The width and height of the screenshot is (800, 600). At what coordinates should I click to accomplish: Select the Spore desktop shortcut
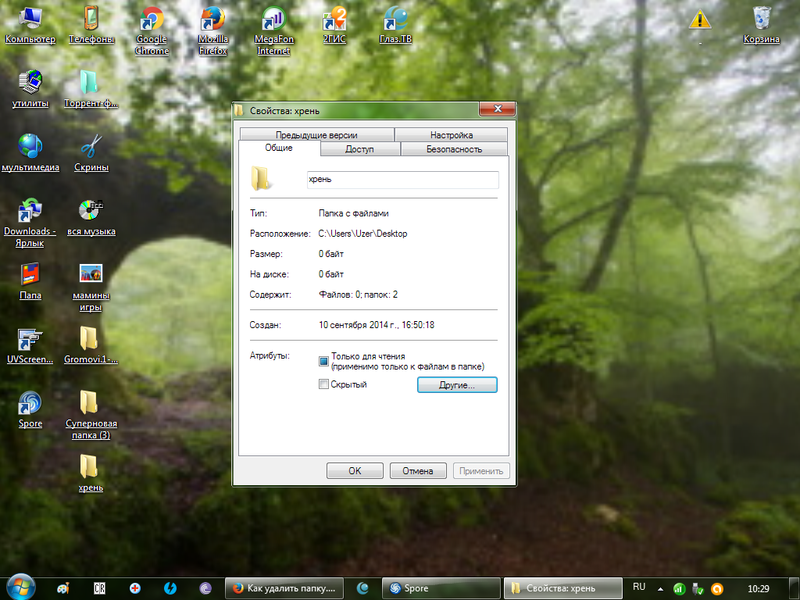point(30,403)
